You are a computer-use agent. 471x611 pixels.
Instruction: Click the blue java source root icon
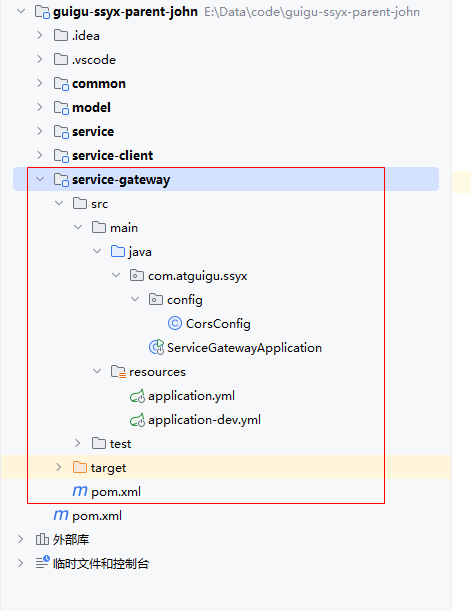118,251
